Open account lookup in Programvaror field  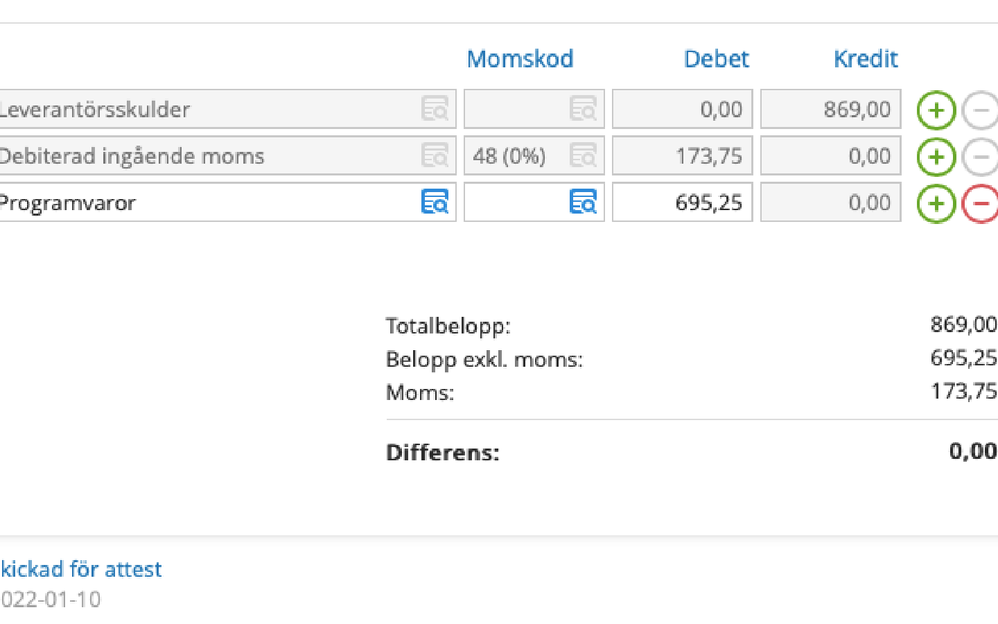[435, 203]
